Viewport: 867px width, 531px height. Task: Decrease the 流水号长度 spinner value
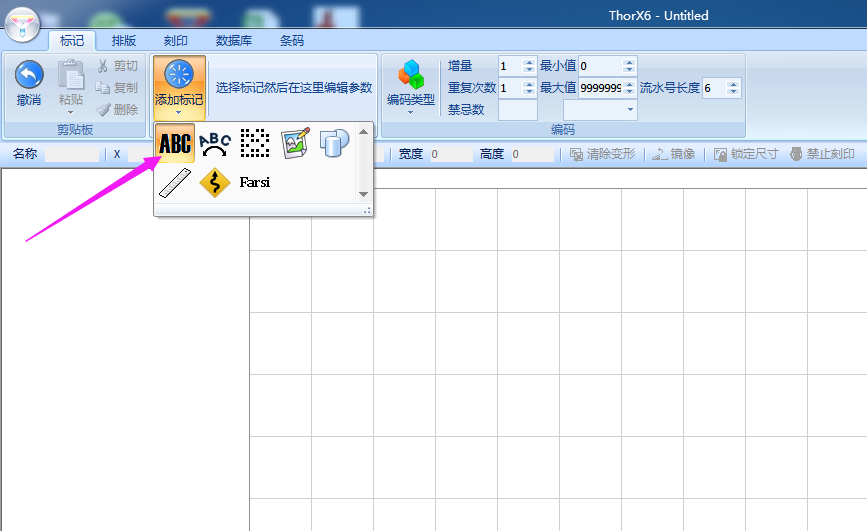[735, 93]
